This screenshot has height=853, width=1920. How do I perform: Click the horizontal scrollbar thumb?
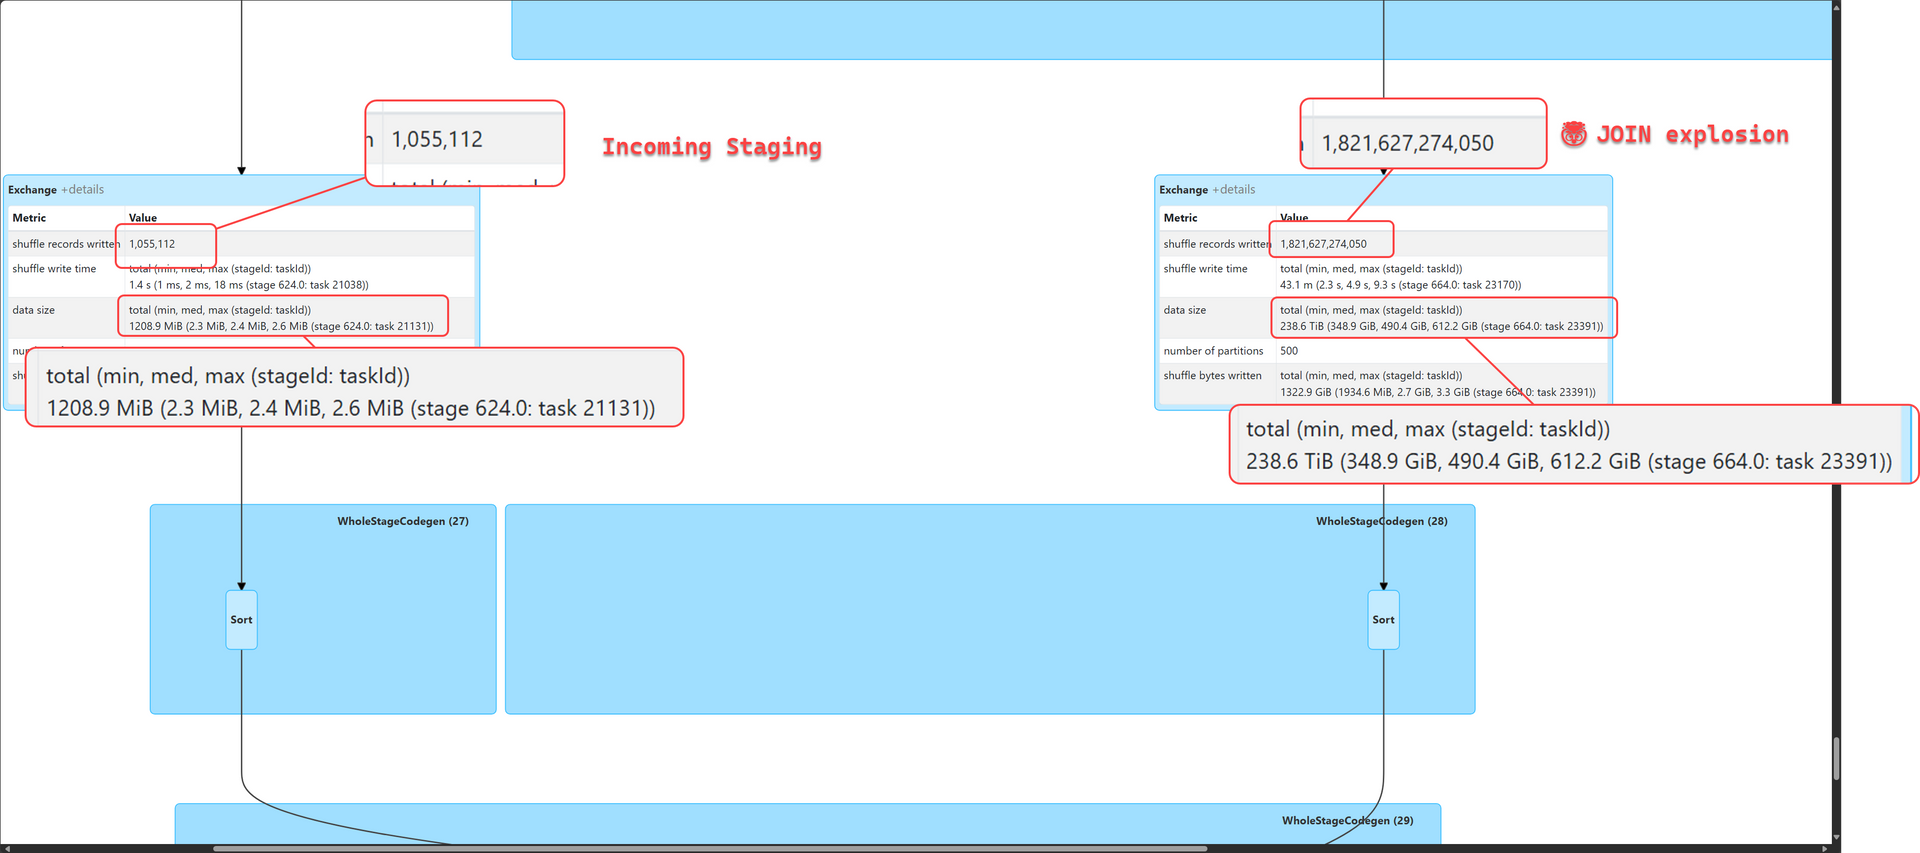pyautogui.click(x=710, y=848)
